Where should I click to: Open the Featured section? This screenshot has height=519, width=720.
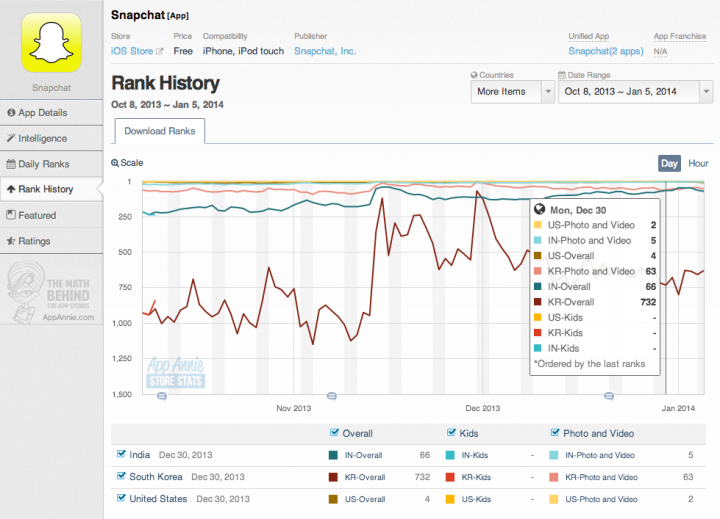[51, 215]
